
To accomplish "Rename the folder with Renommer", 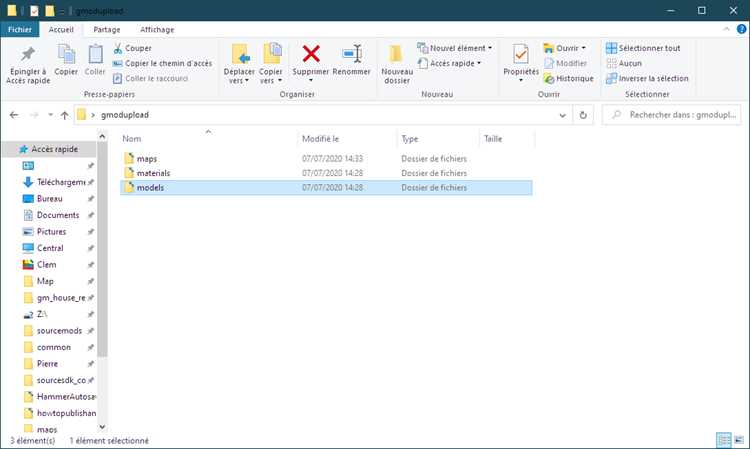I will [x=352, y=60].
